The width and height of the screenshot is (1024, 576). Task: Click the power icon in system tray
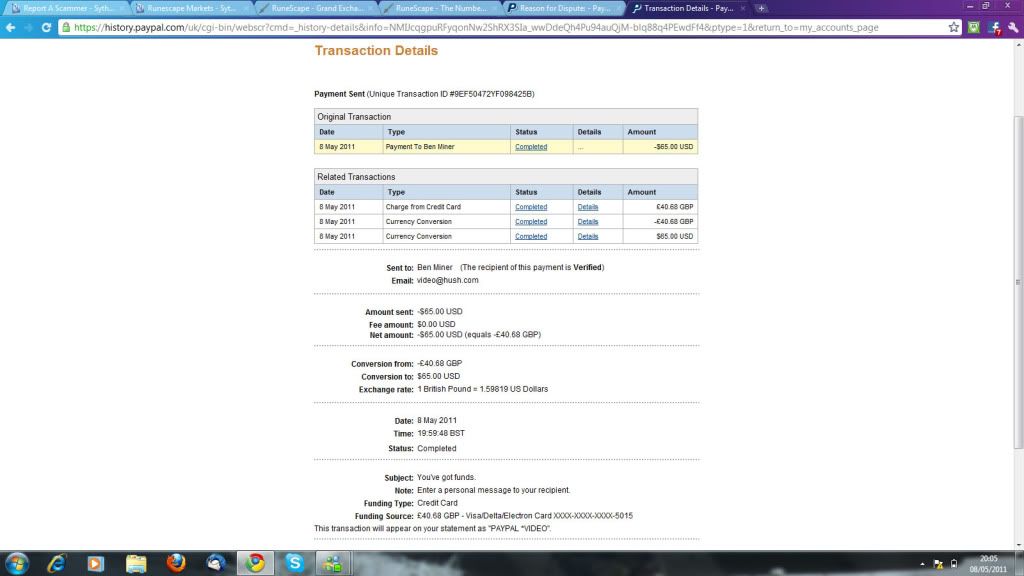pos(954,564)
